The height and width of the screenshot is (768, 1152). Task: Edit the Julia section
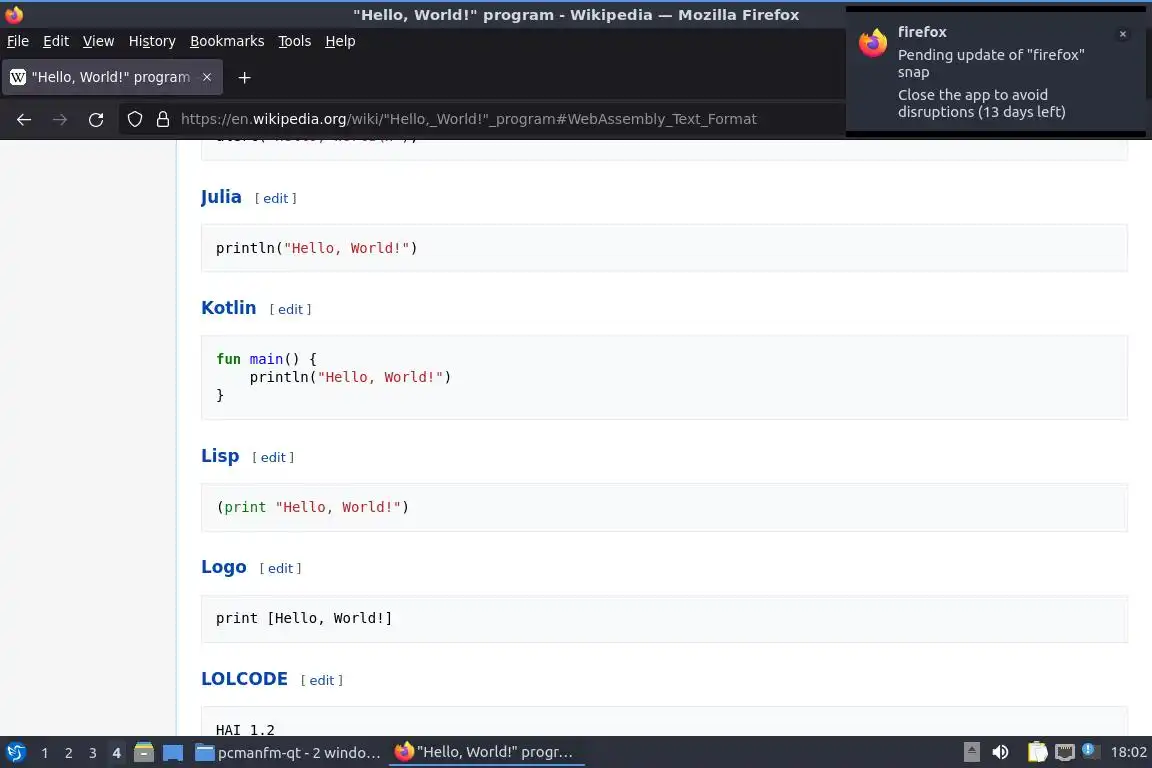point(276,198)
